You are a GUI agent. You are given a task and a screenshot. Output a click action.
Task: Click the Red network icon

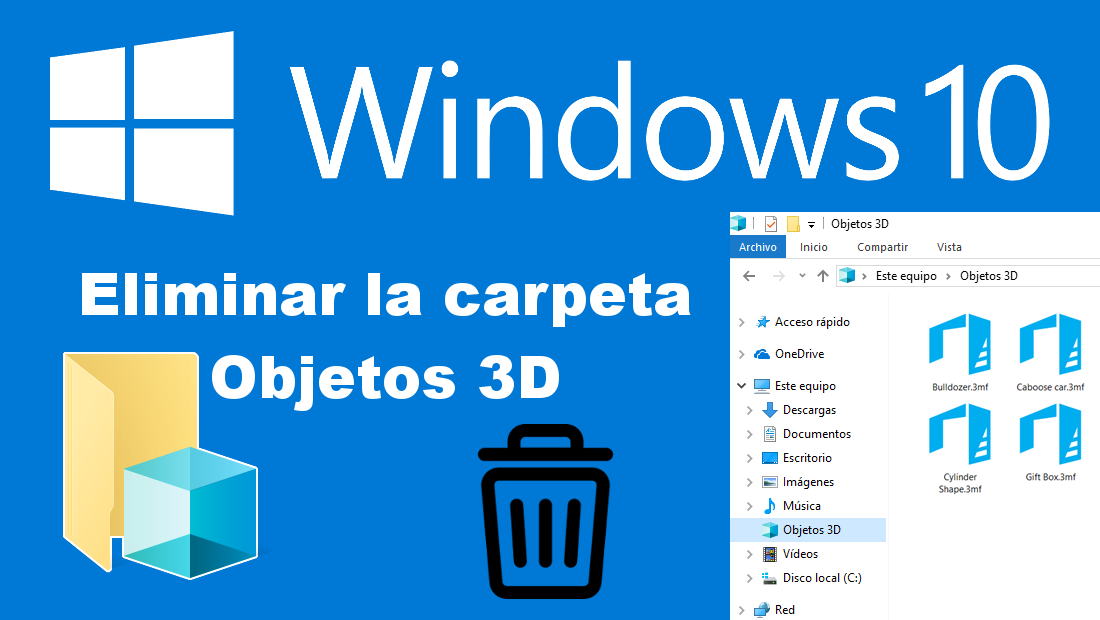click(762, 610)
